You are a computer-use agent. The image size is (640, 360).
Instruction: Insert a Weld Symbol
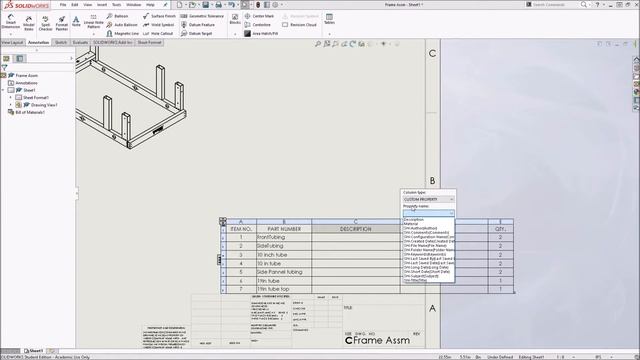tap(159, 25)
